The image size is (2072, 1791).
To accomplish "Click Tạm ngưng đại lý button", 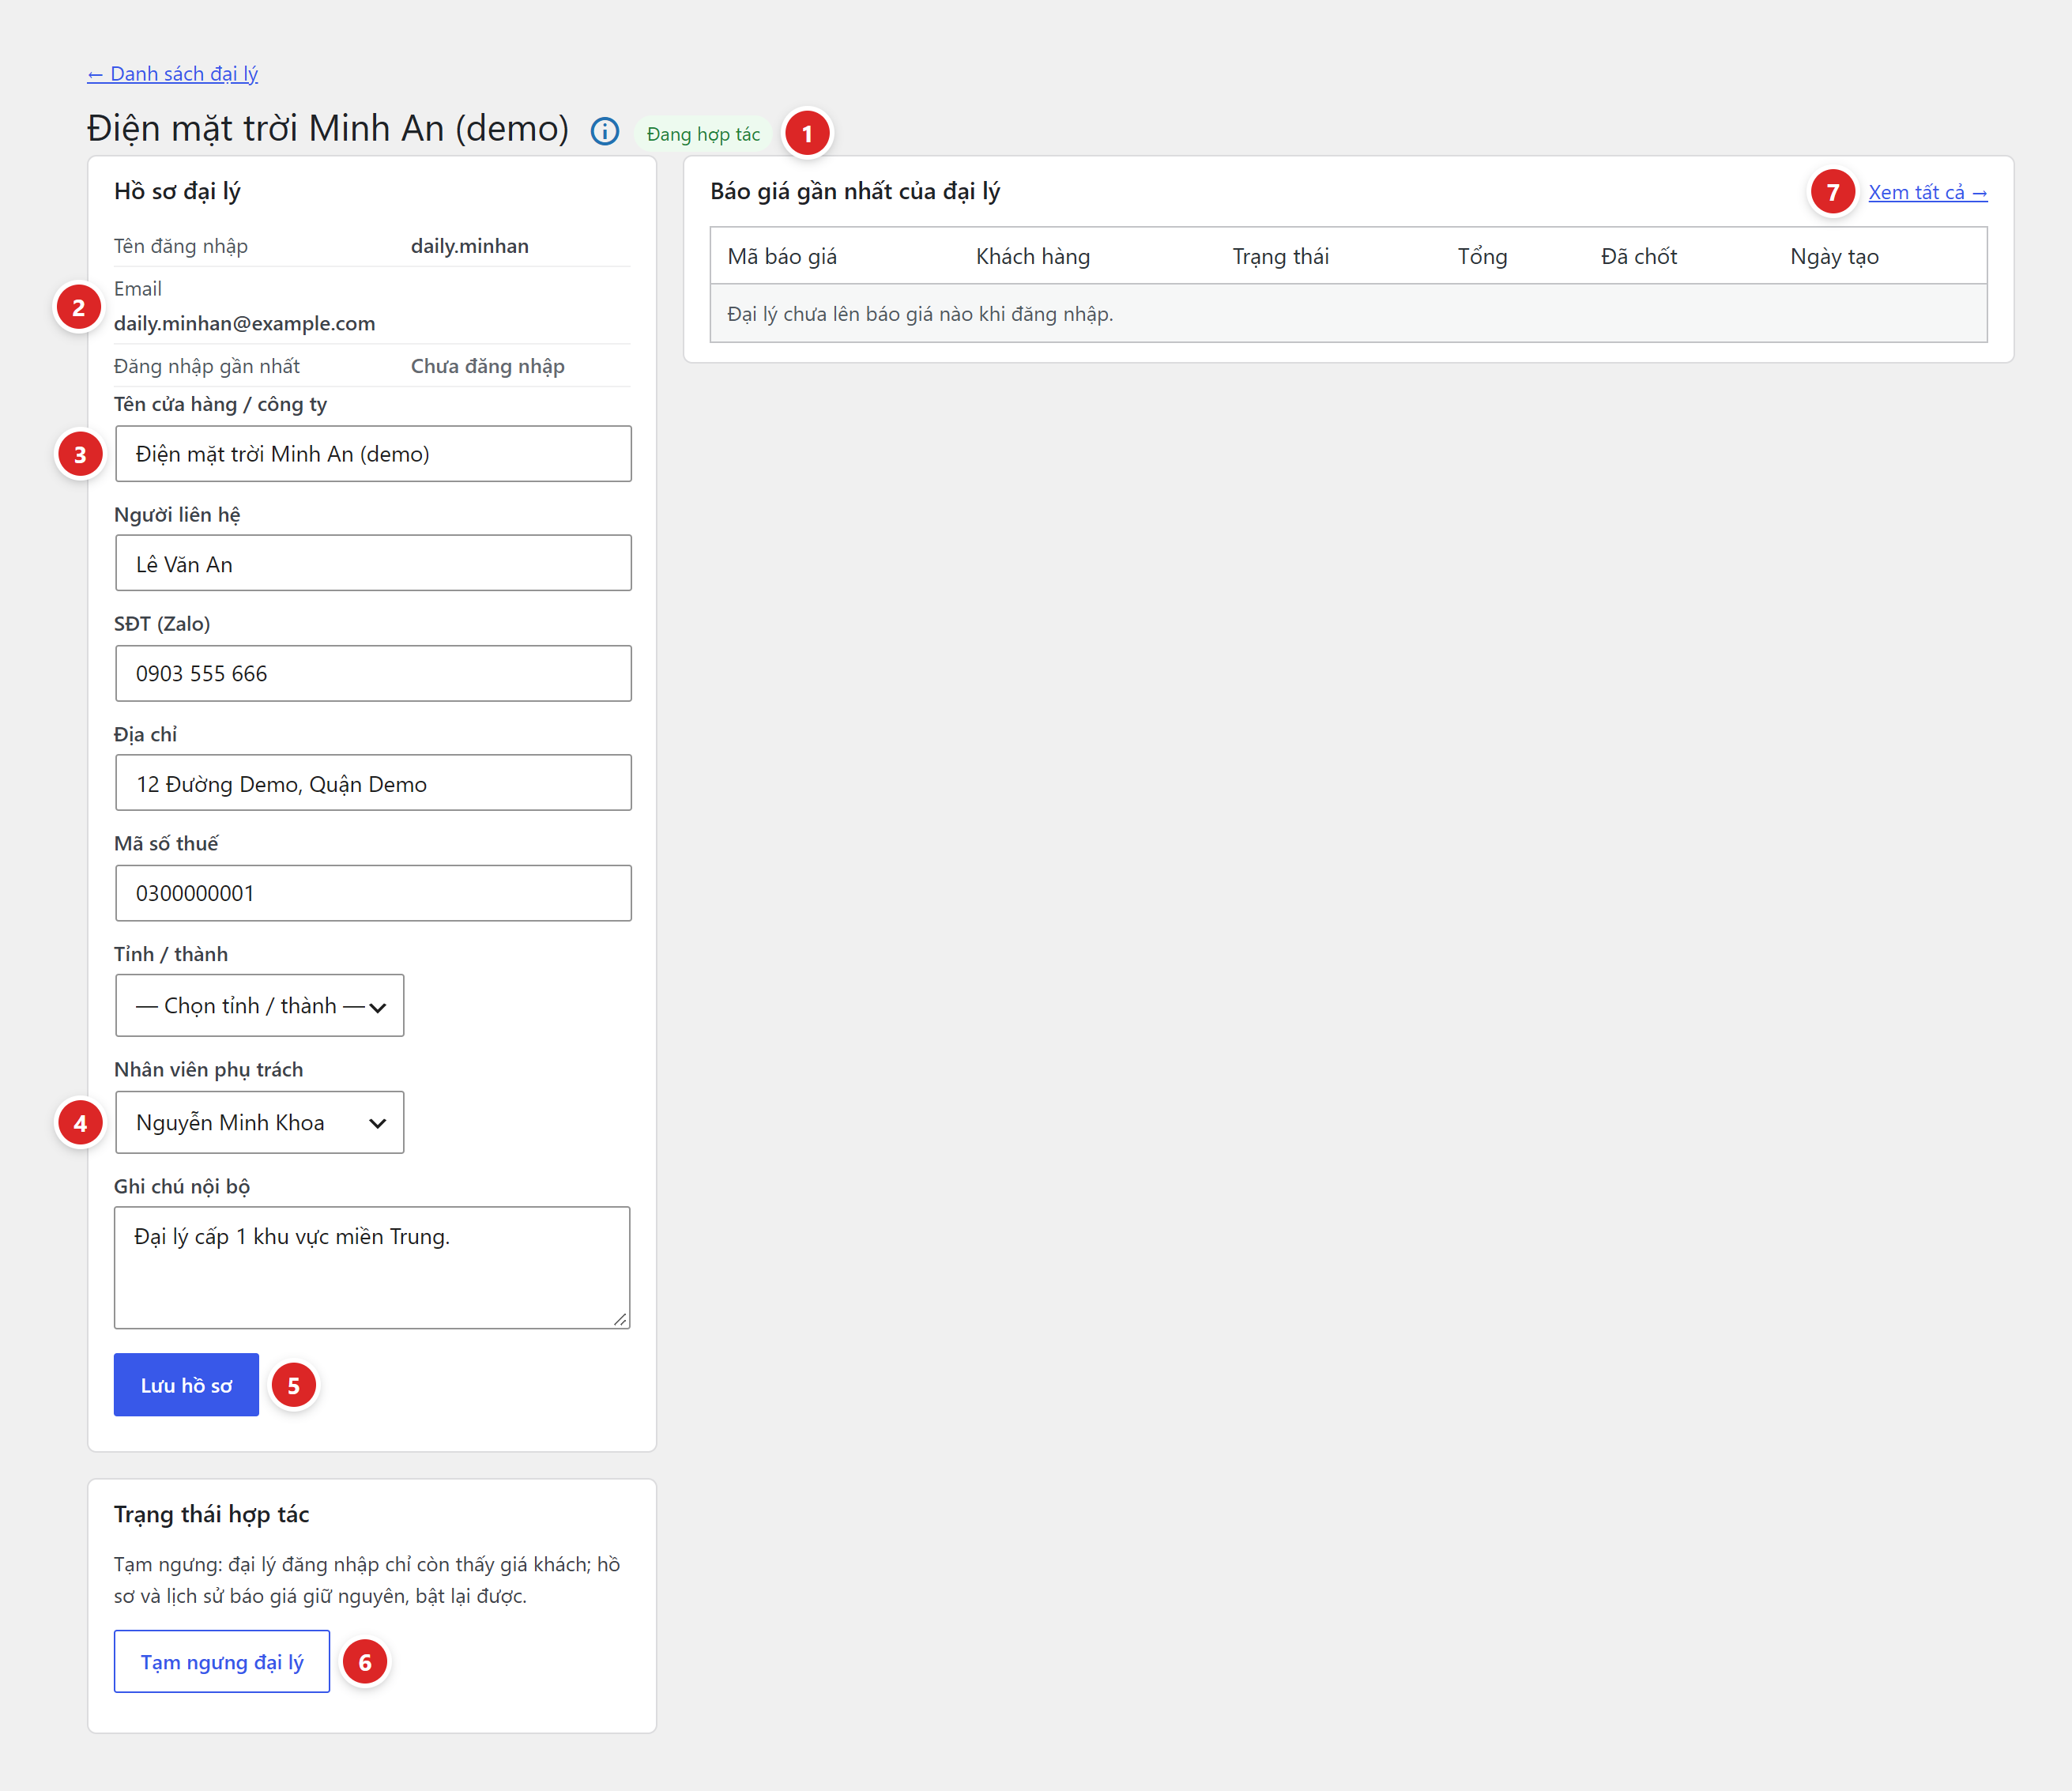I will (x=222, y=1661).
